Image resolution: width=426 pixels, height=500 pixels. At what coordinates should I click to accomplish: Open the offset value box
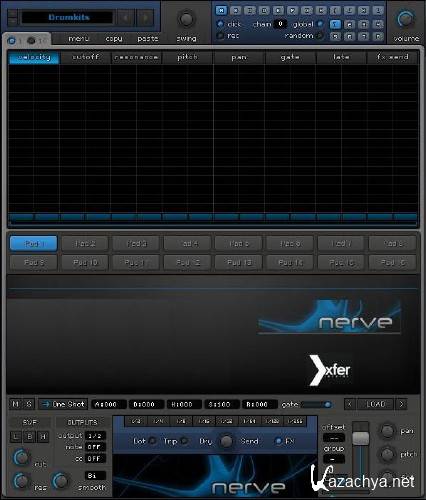[x=334, y=438]
